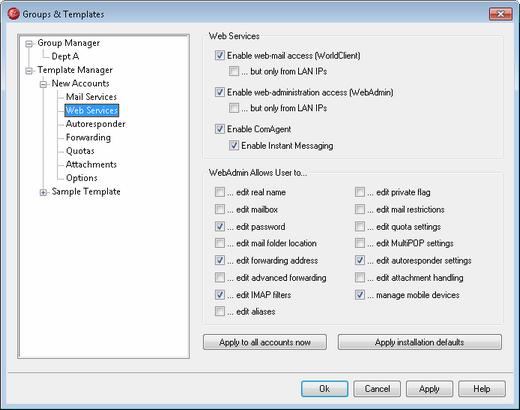This screenshot has width=520, height=410.
Task: Allow users to edit real name
Action: tap(220, 192)
